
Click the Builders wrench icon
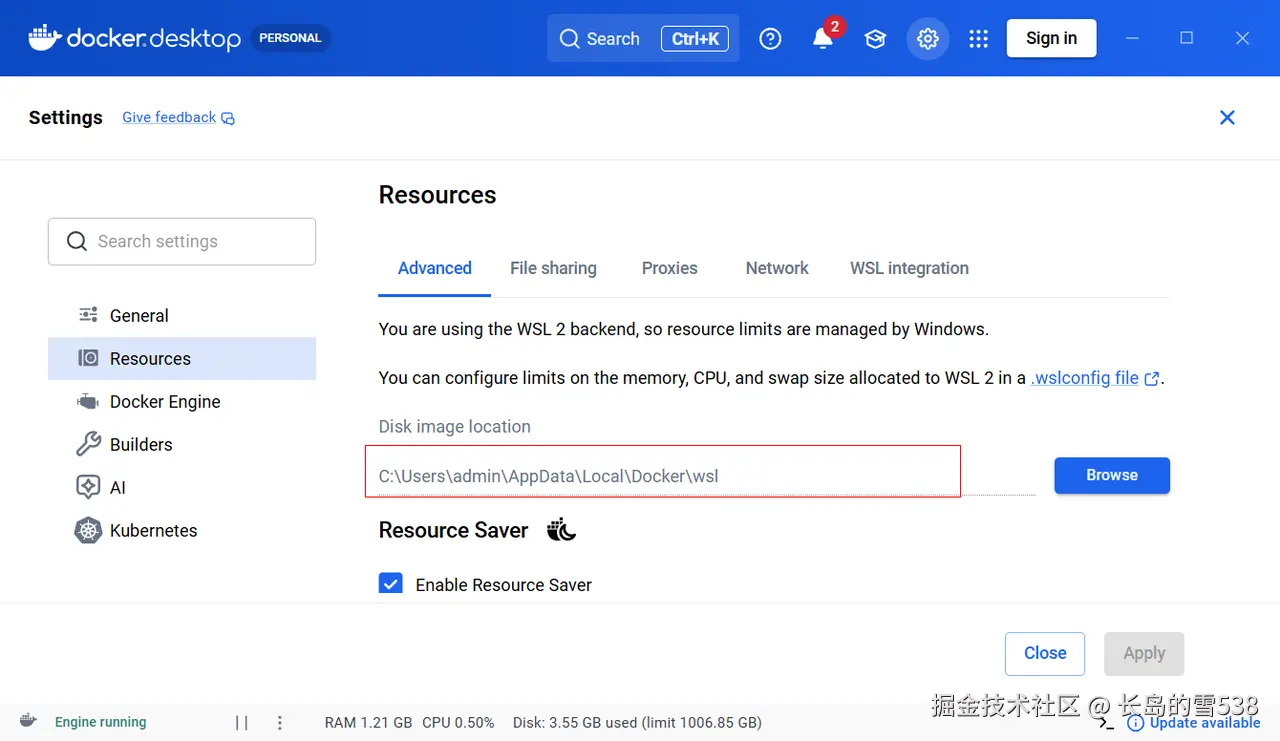88,444
